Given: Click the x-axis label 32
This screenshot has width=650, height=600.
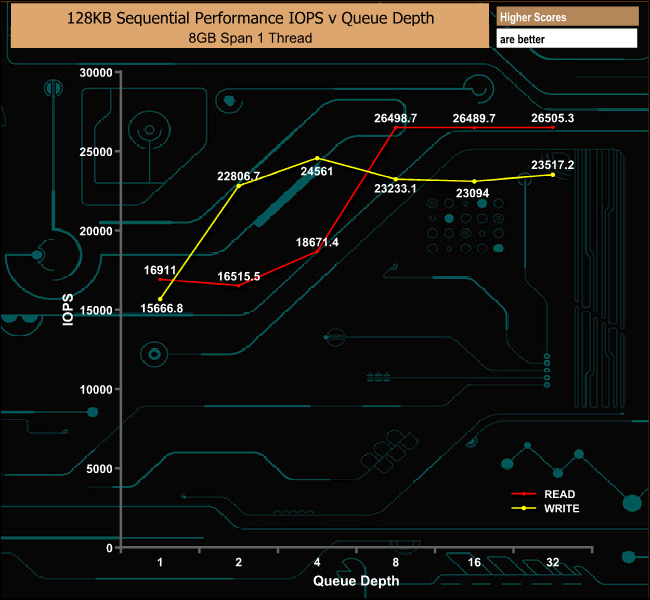Looking at the screenshot, I should (553, 563).
